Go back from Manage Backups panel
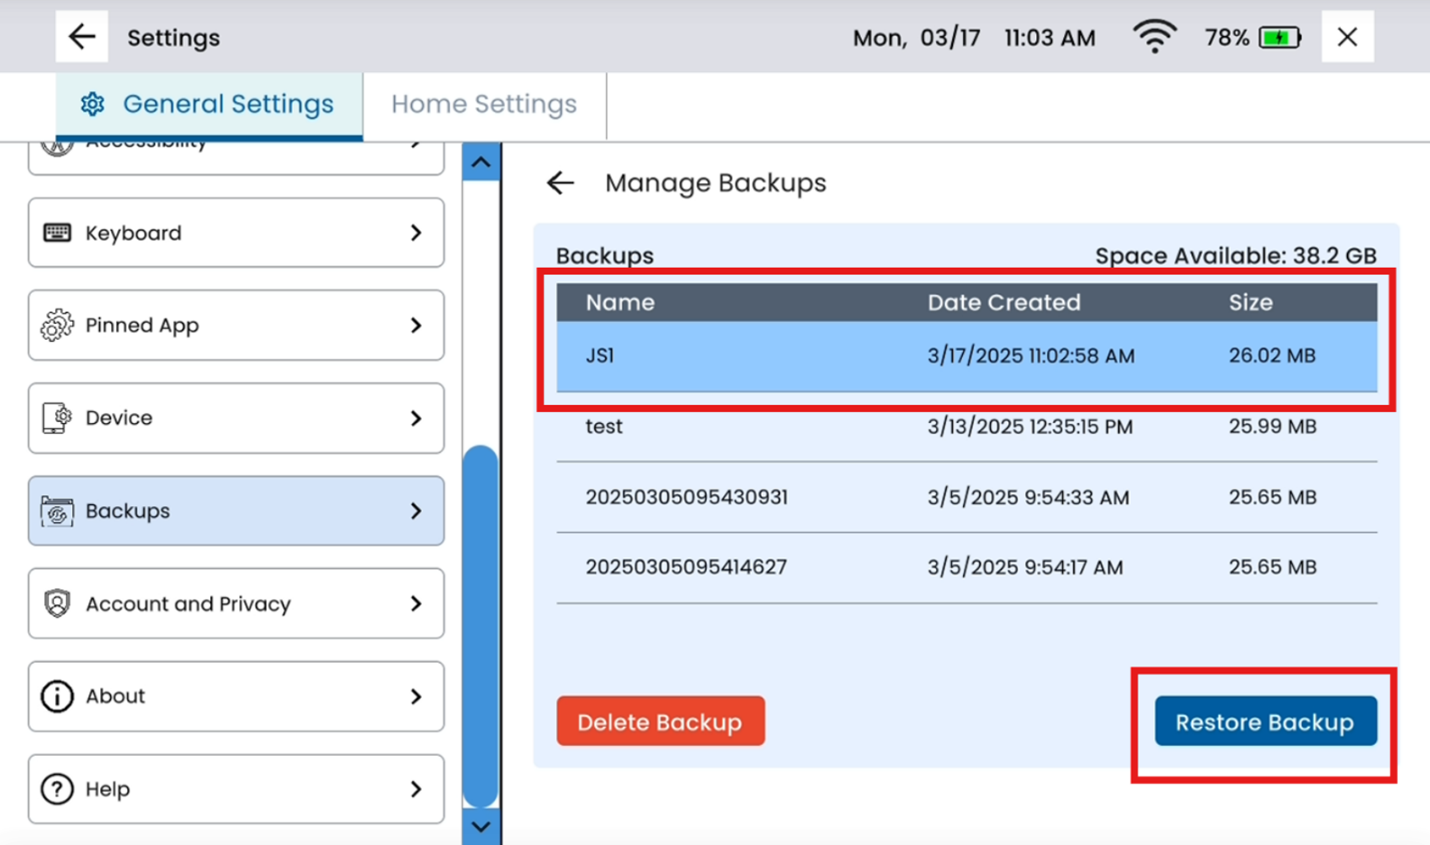Screen dimensions: 1430x845 coord(560,183)
